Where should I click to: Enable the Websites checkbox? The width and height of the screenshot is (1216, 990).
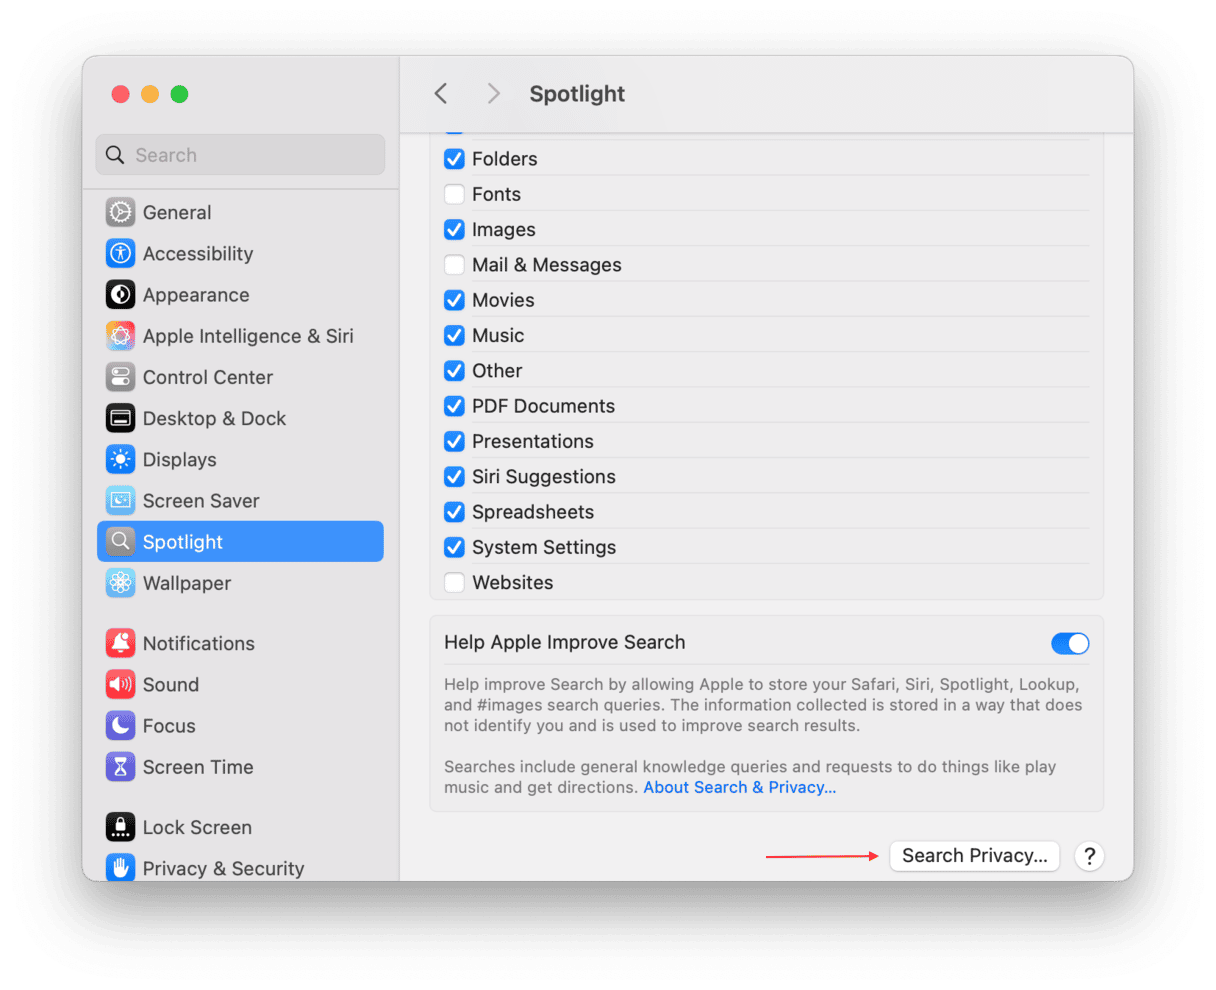[x=454, y=582]
